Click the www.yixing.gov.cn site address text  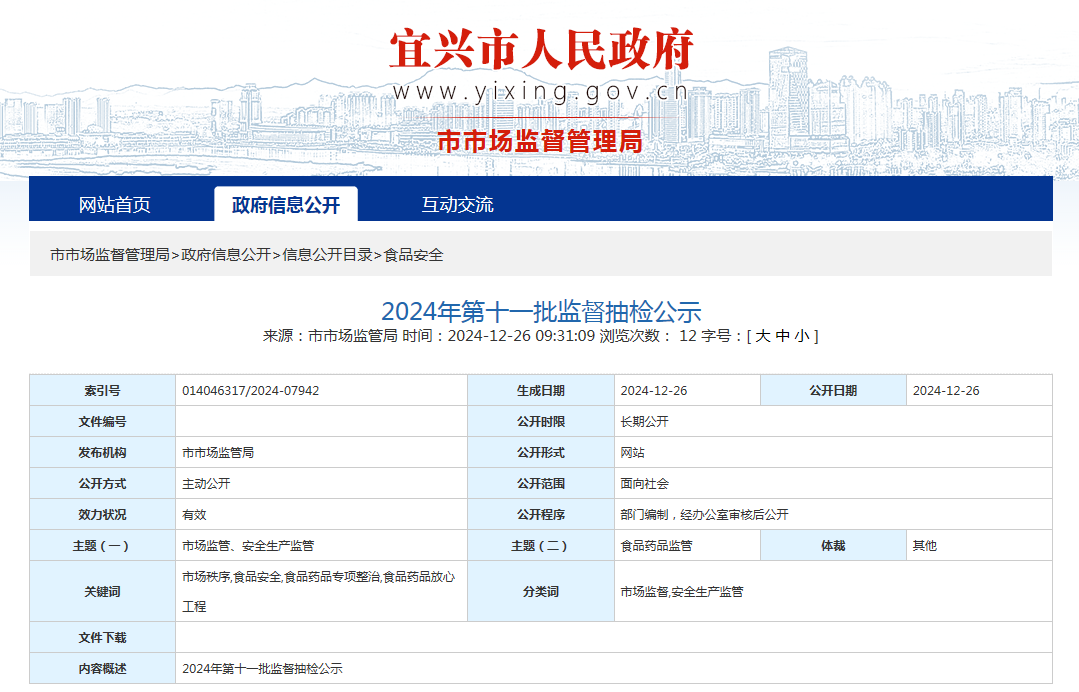coord(540,91)
